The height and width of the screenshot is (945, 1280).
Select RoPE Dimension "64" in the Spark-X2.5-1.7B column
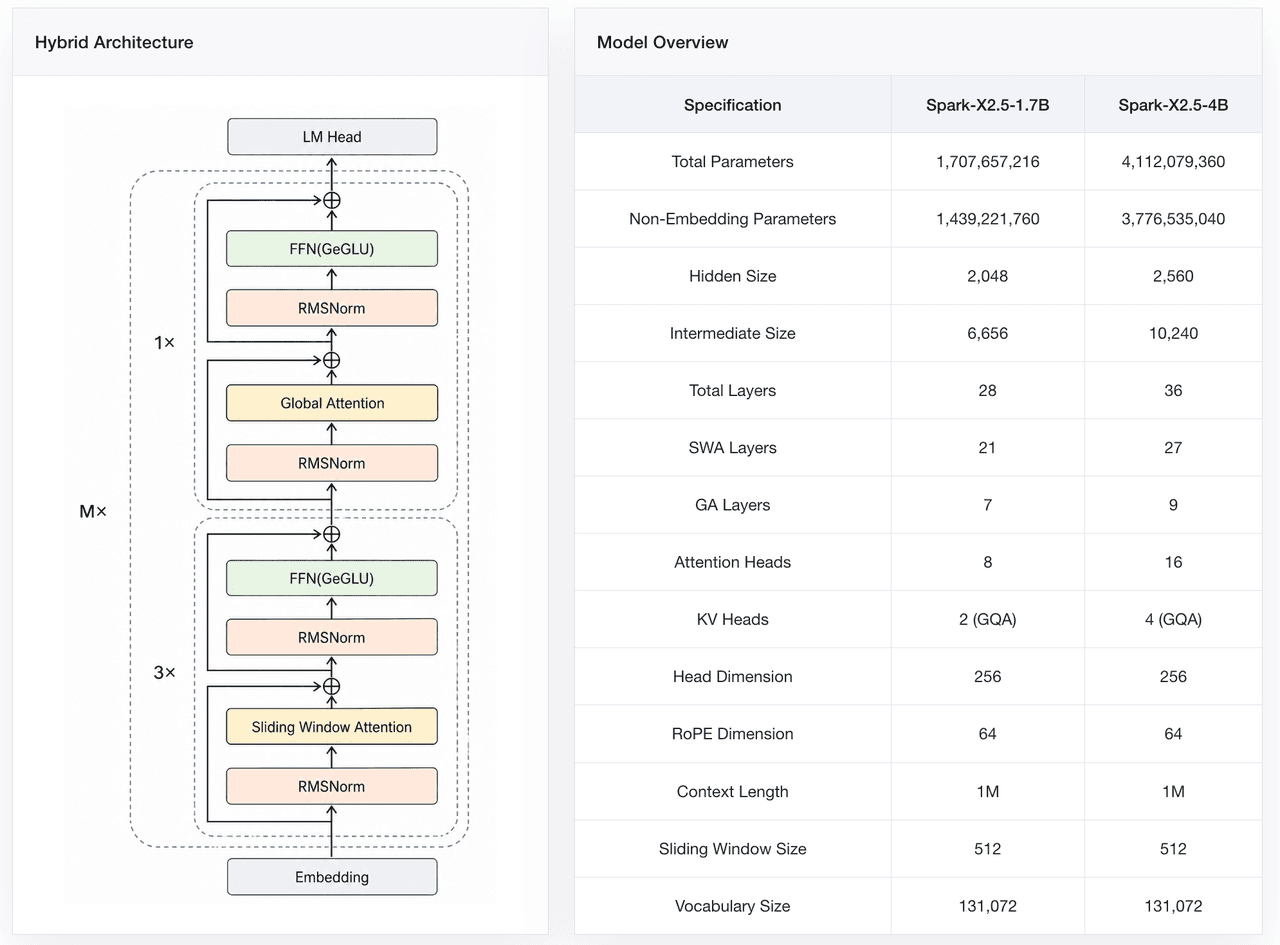click(988, 733)
